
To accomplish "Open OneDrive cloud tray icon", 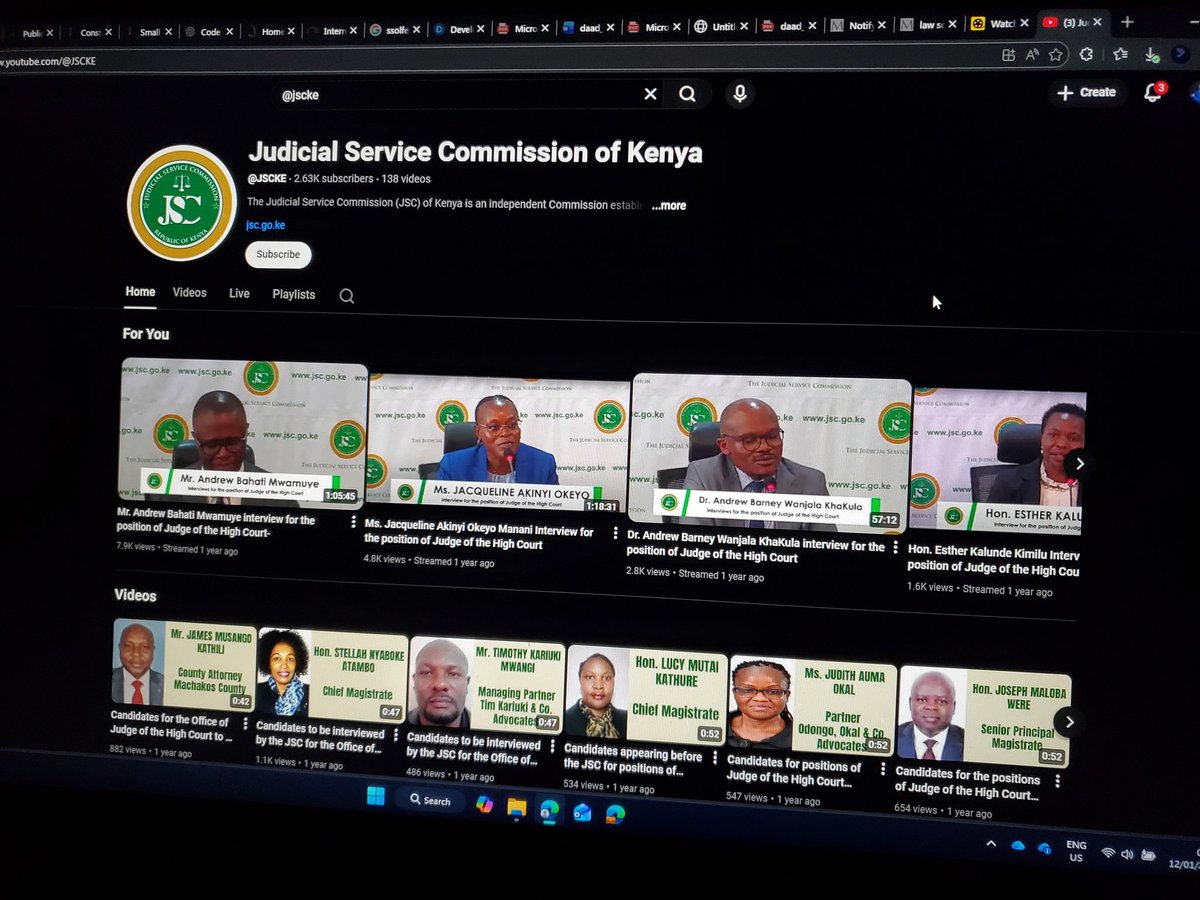I will click(x=1018, y=846).
